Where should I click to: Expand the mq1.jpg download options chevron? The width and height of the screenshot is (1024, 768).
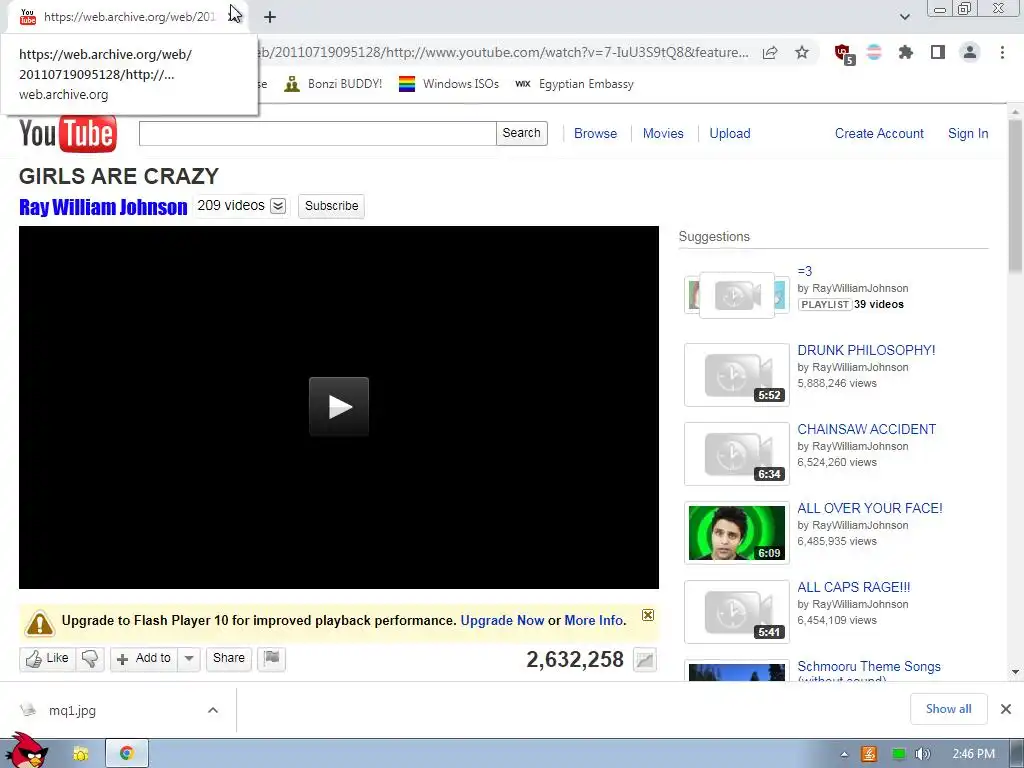[213, 711]
